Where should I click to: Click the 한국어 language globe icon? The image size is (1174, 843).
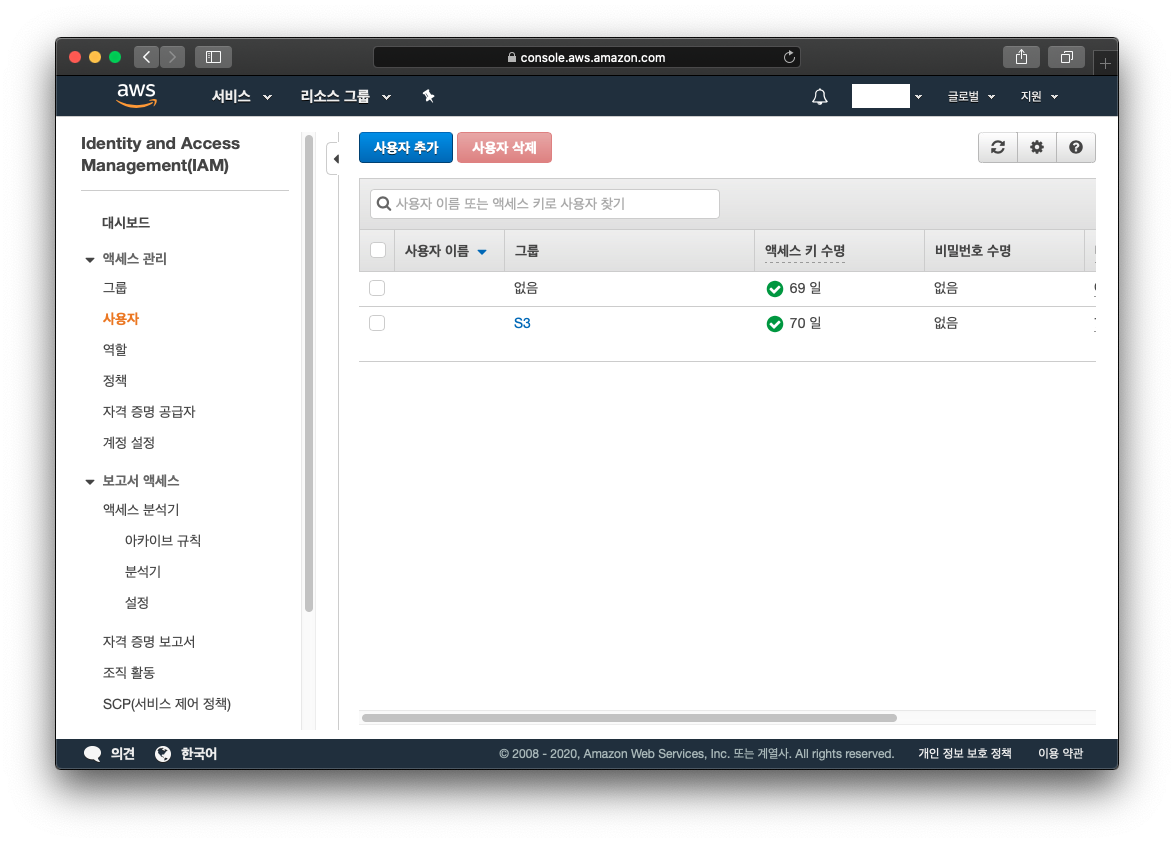click(x=162, y=753)
